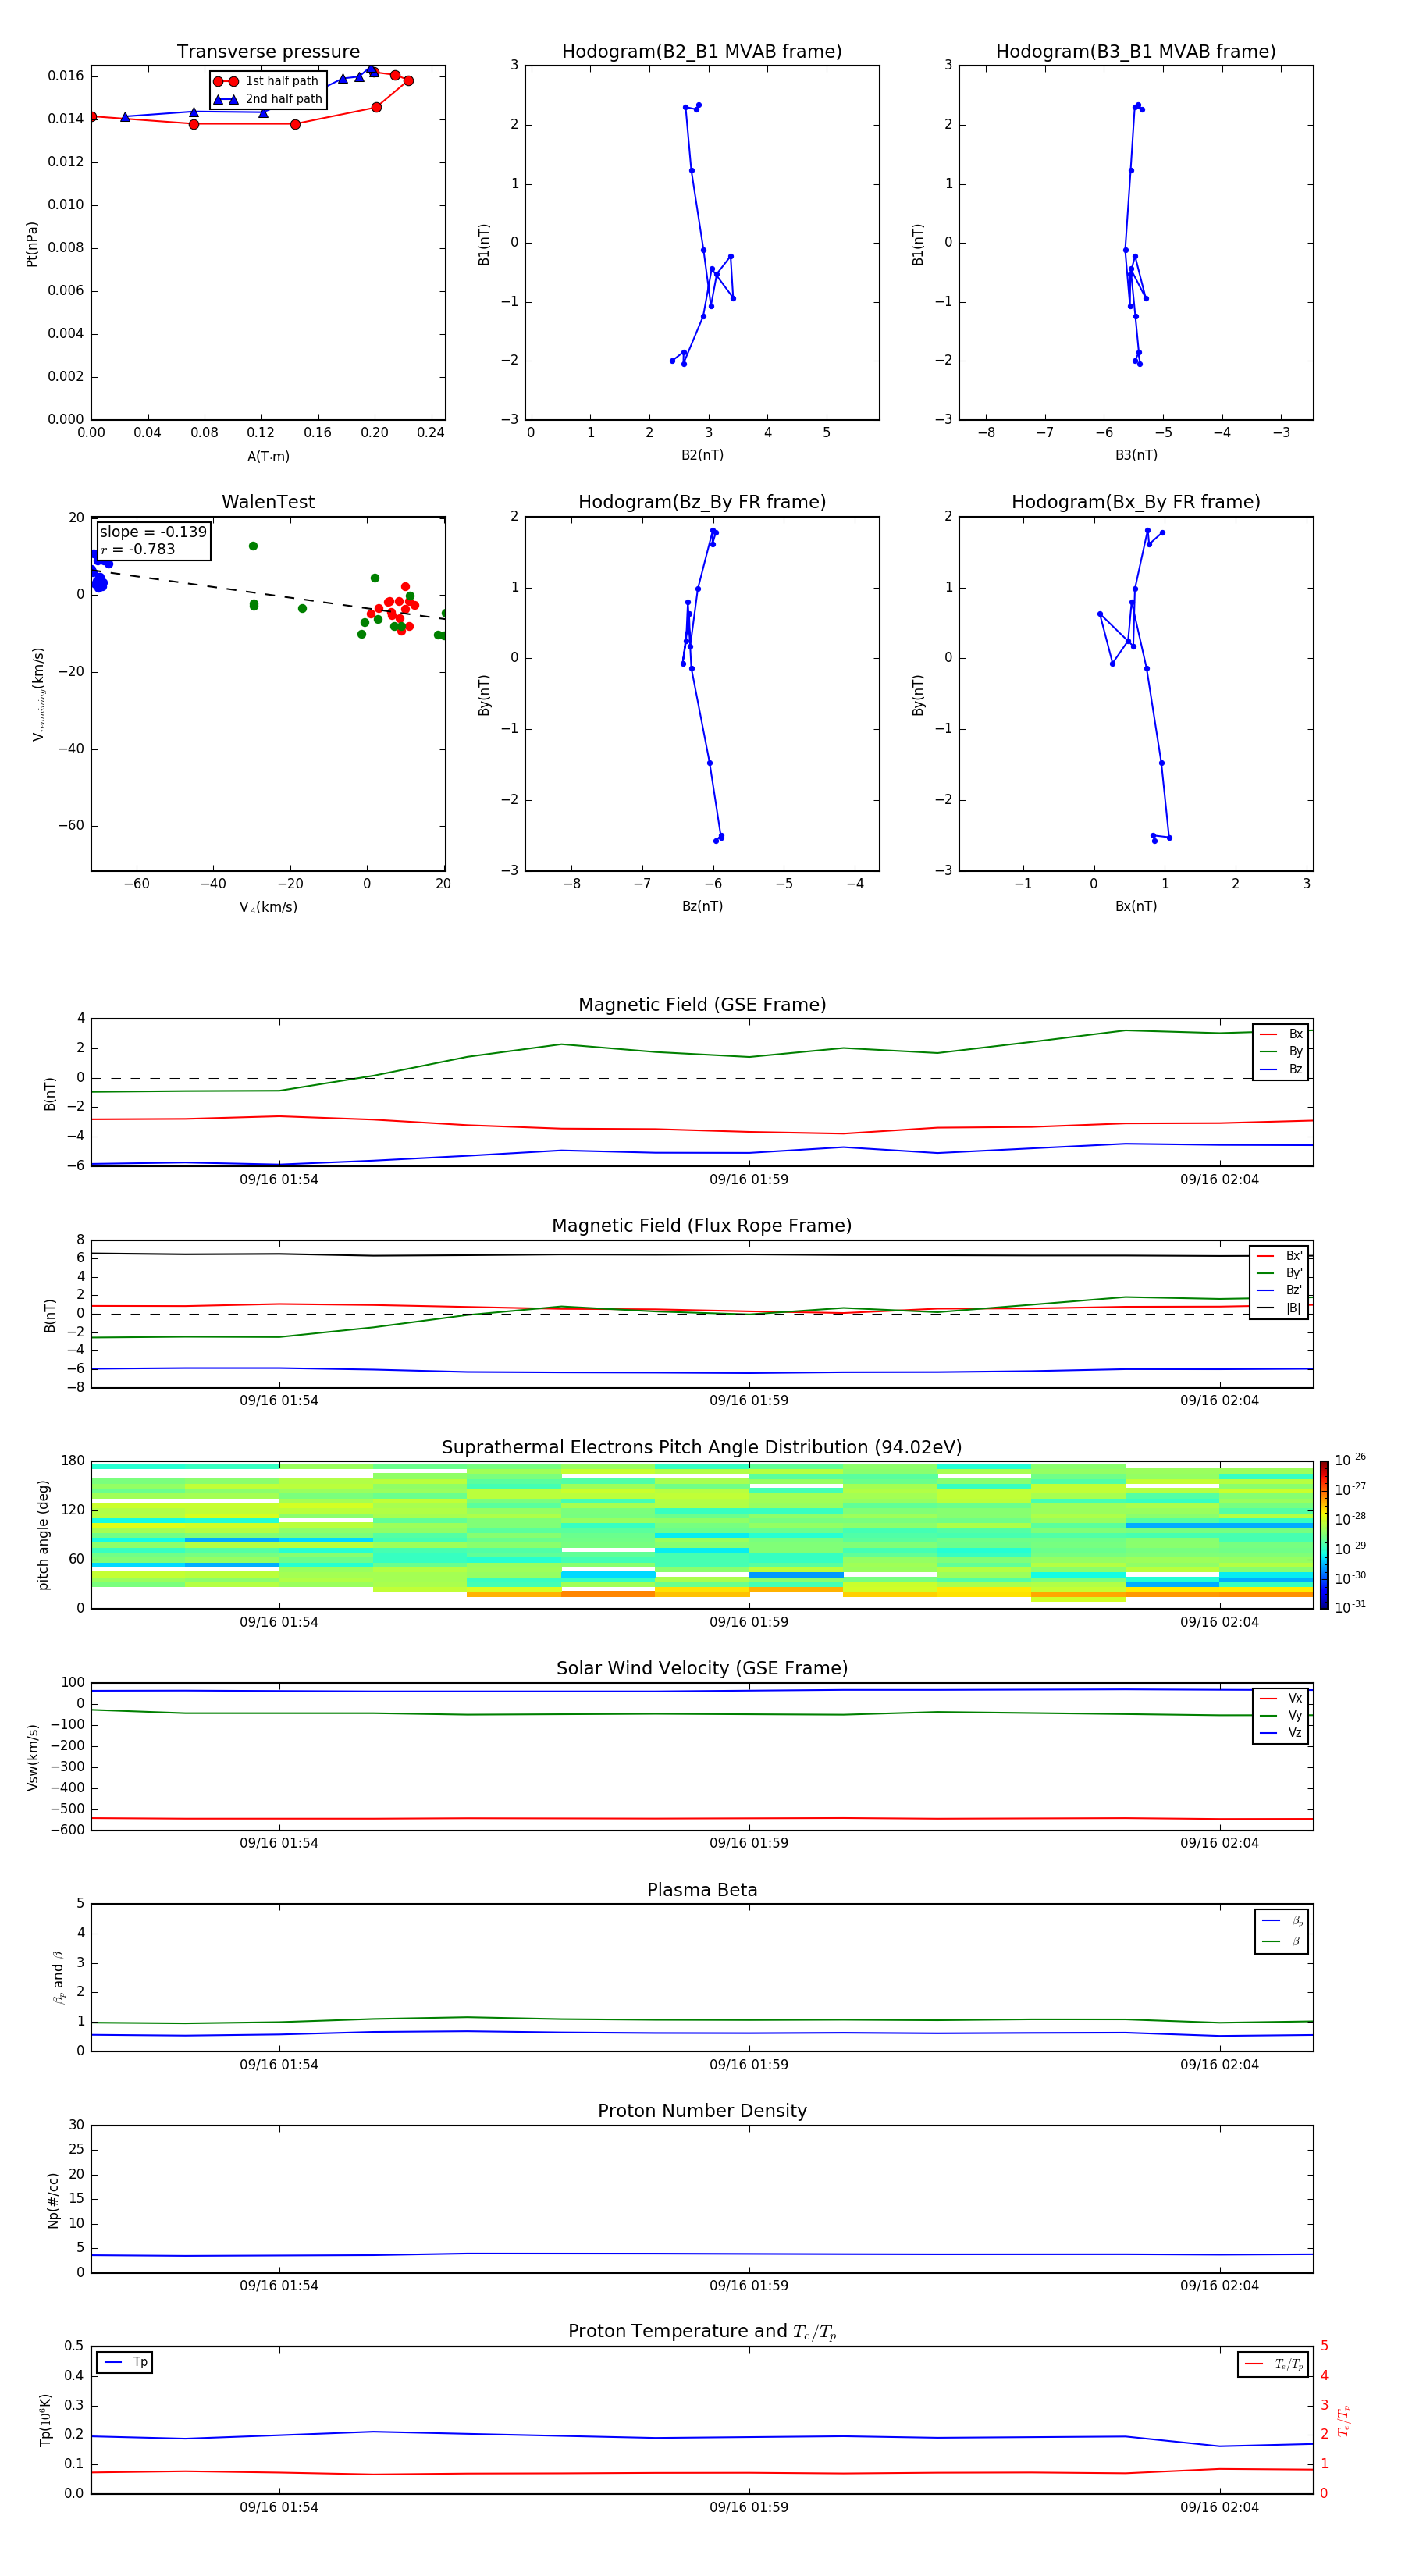Click "Bz'" in the Flux Rope legend
This screenshot has width=1405, height=2576.
[1294, 1290]
